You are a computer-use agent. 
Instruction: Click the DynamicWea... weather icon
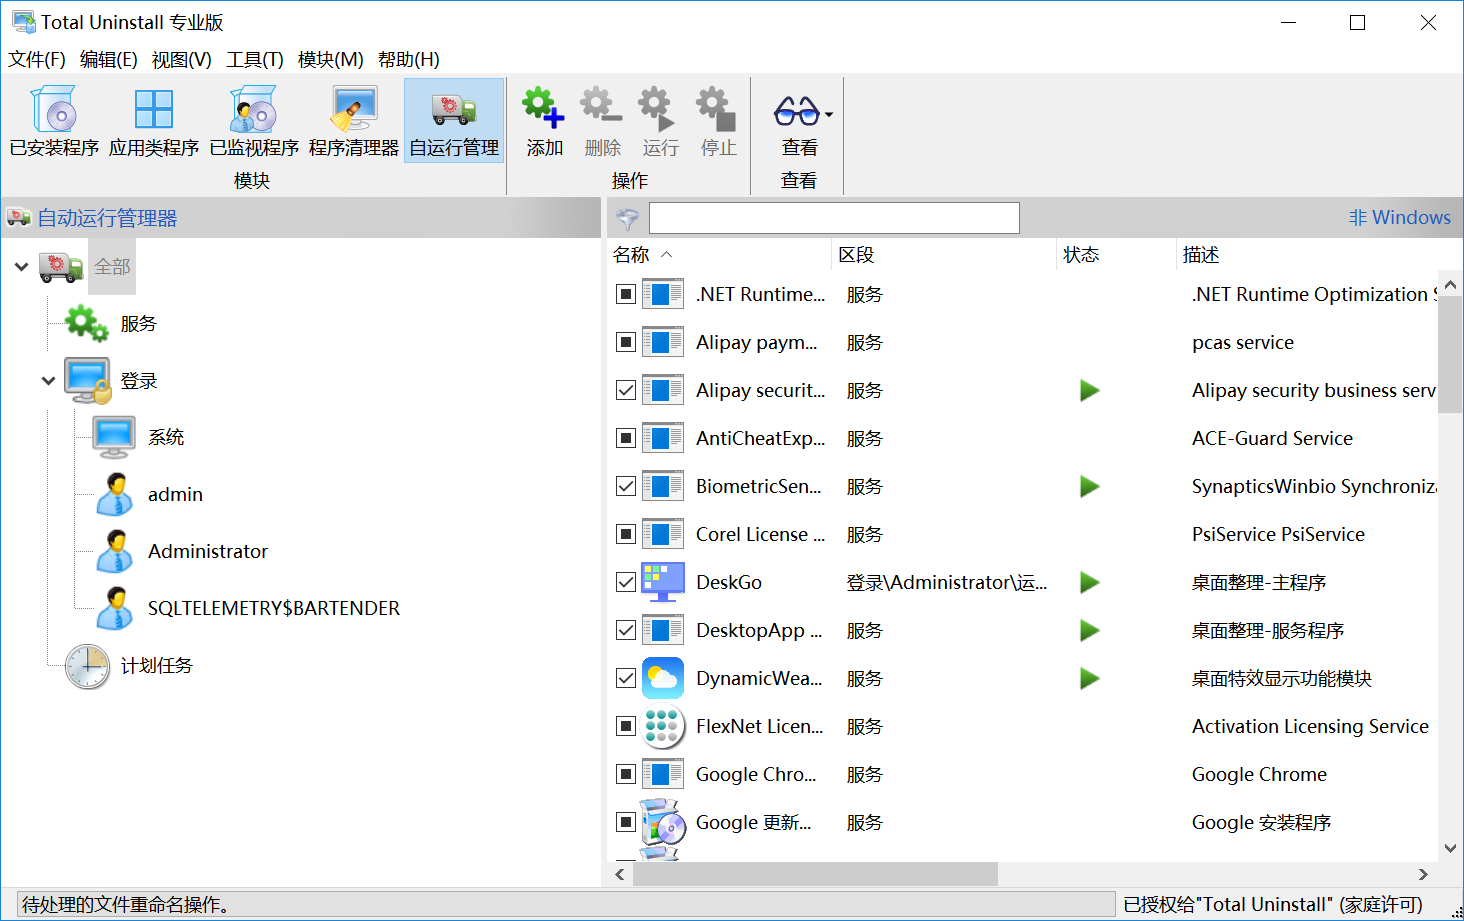tap(662, 678)
